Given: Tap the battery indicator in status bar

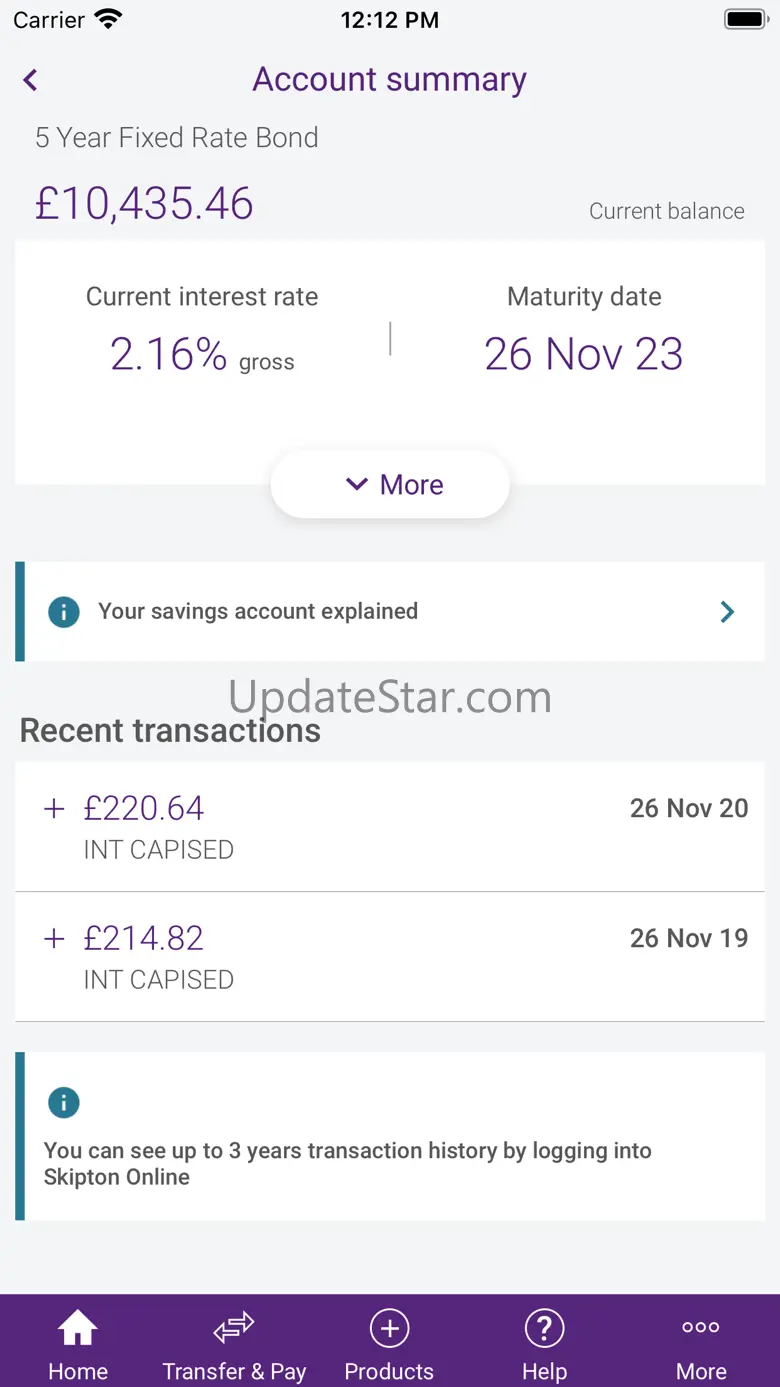Looking at the screenshot, I should (745, 19).
